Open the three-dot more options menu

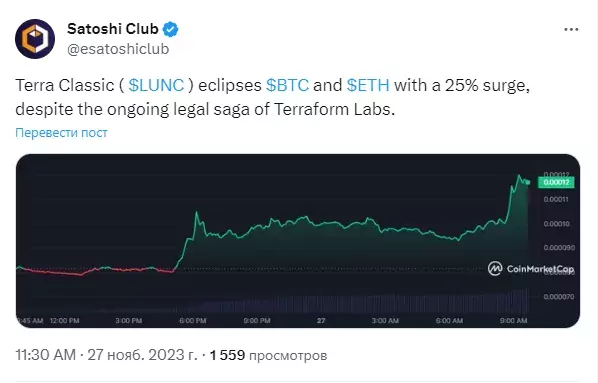point(571,29)
